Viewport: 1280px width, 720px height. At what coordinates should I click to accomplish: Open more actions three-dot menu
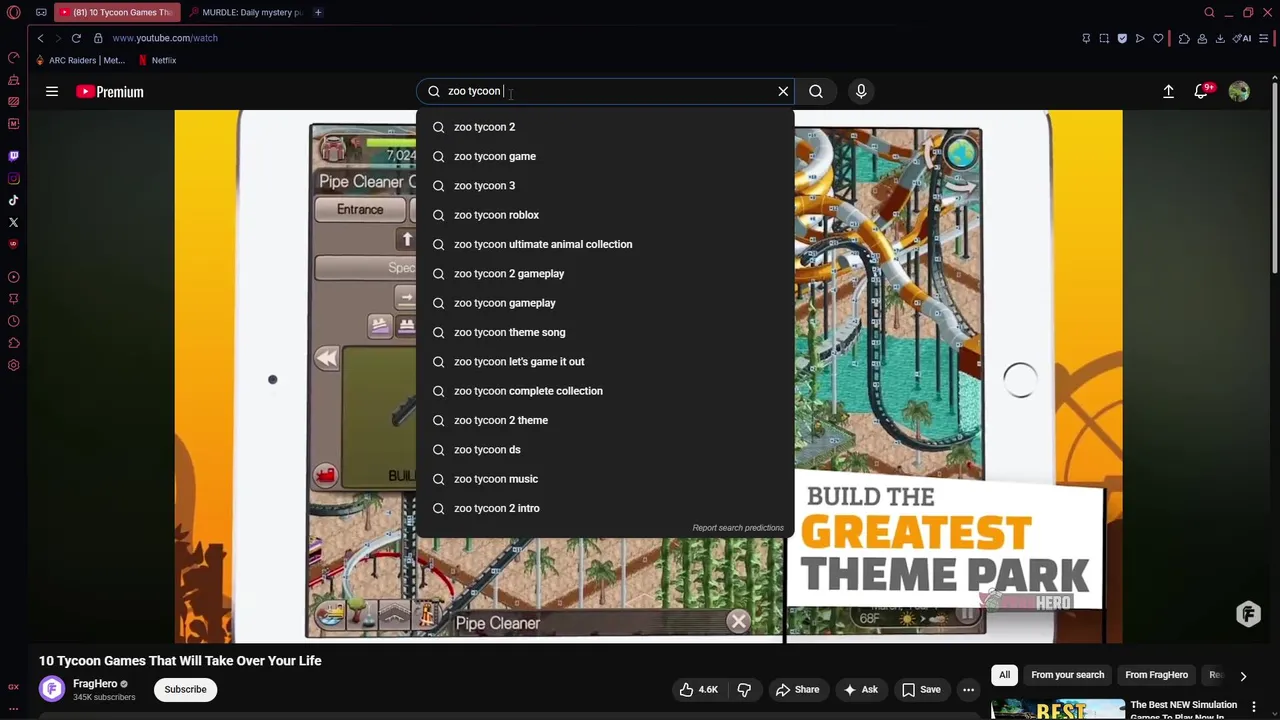click(968, 689)
